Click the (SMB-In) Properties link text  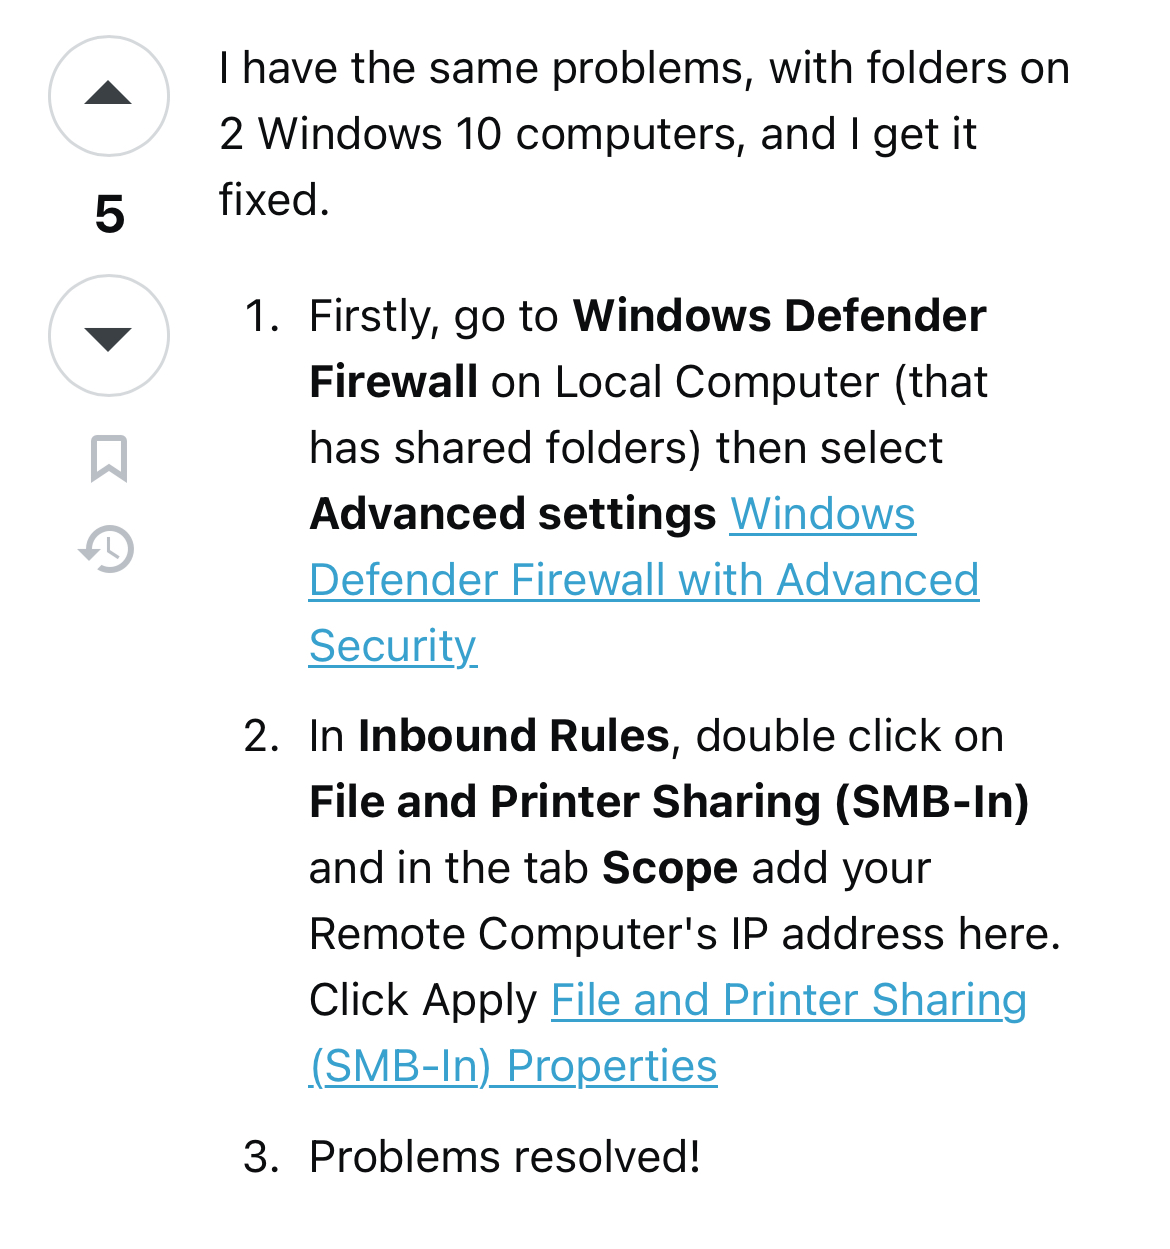click(x=513, y=1066)
